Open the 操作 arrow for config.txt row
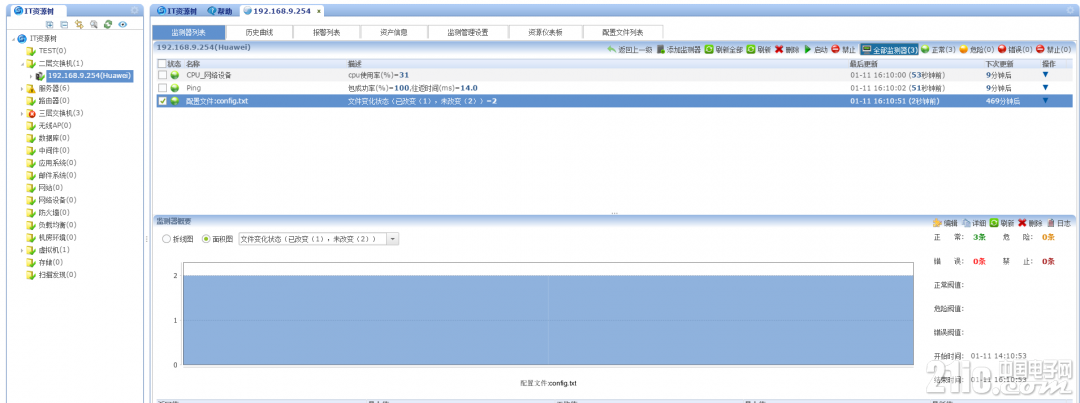Screen dimensions: 1080x403 (1045, 101)
